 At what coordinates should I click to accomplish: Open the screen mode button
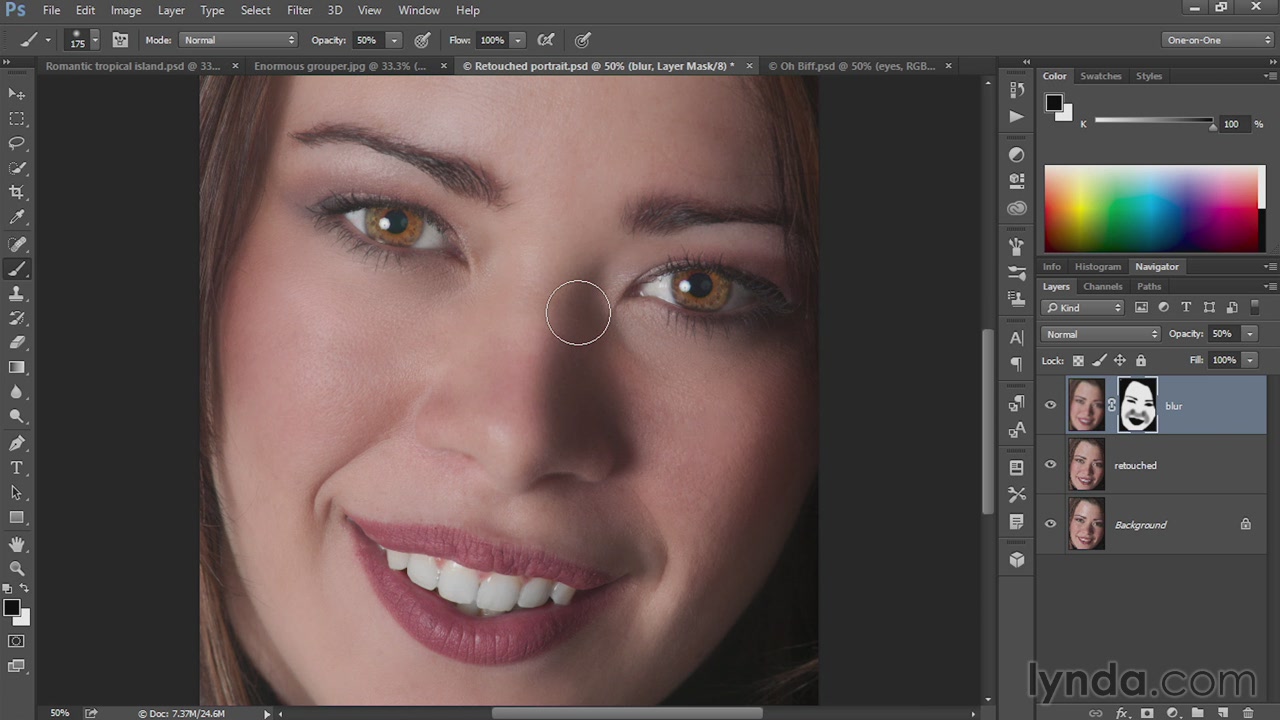17,666
